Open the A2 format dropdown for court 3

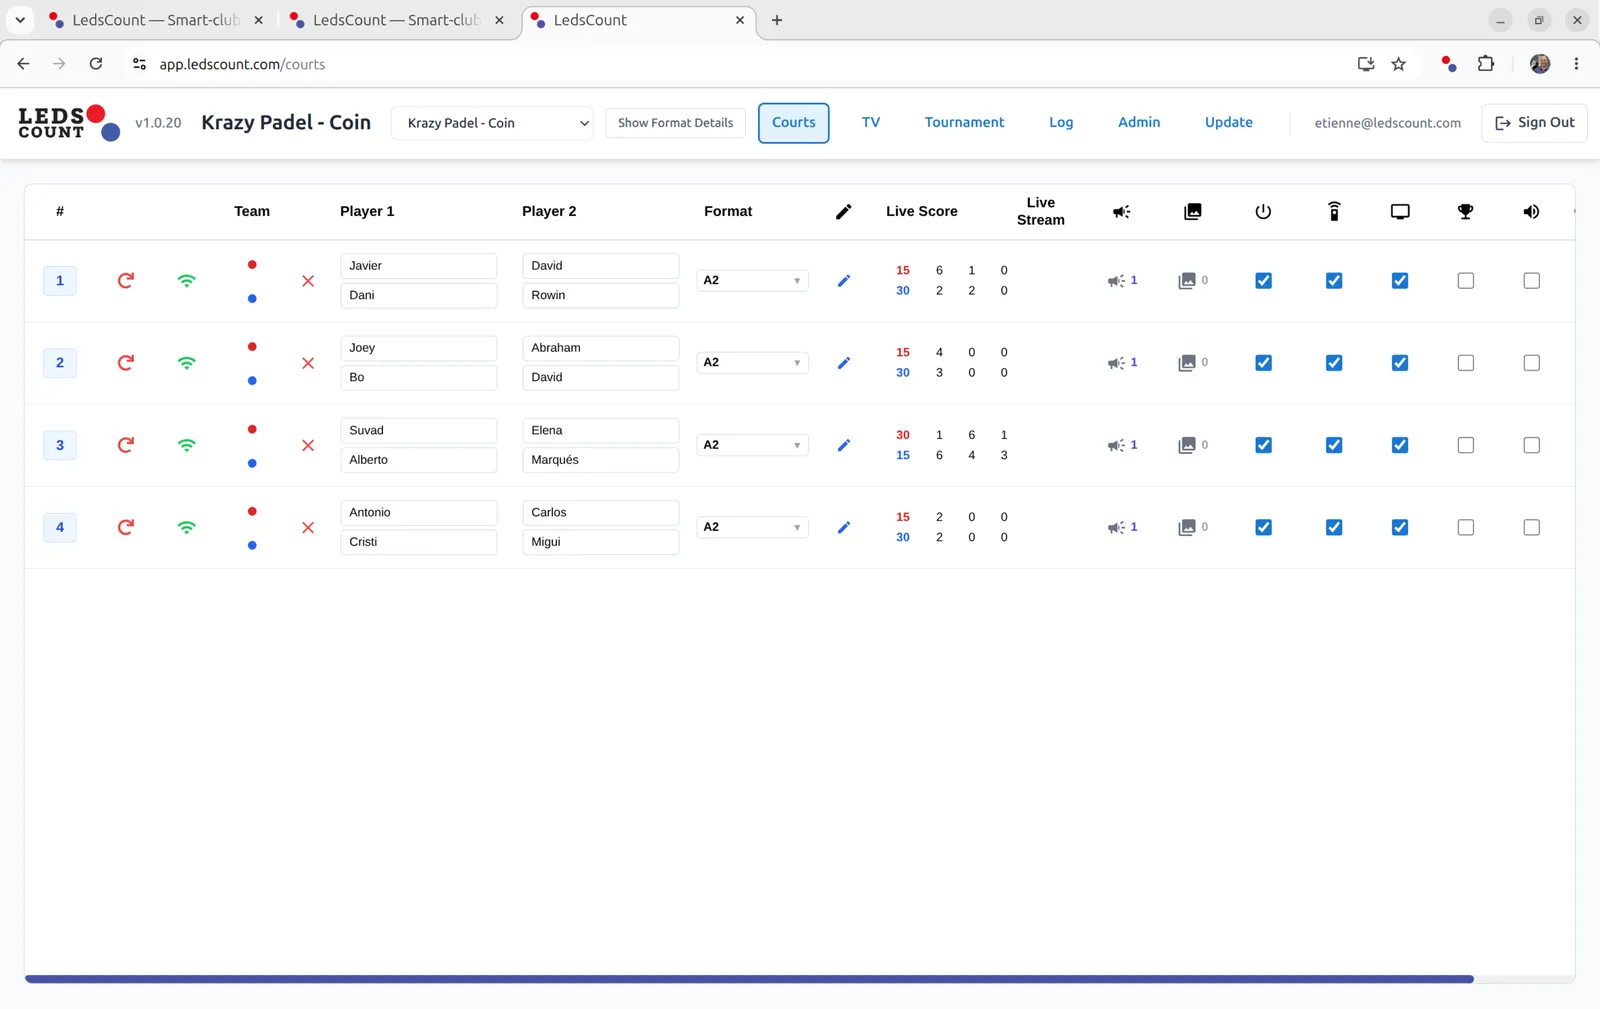752,445
